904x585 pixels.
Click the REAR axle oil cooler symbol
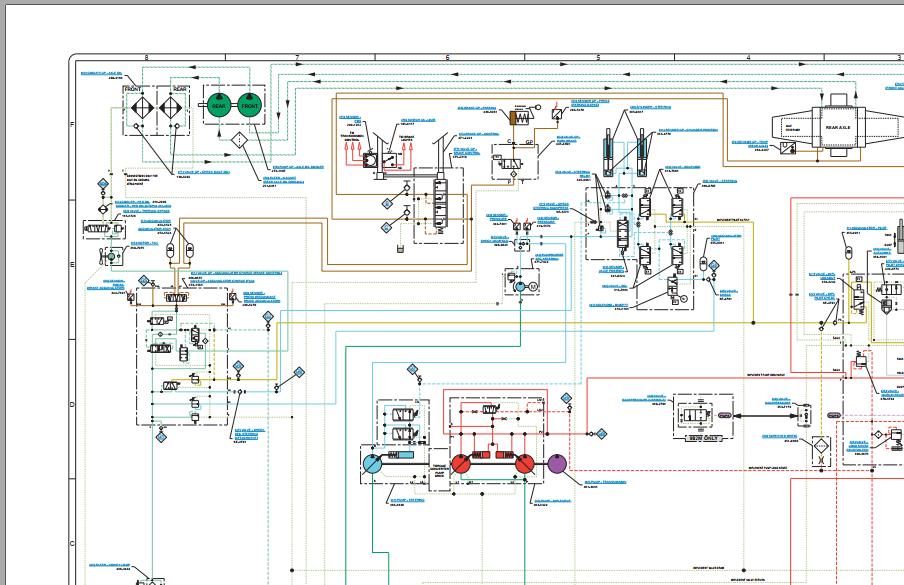[x=172, y=108]
